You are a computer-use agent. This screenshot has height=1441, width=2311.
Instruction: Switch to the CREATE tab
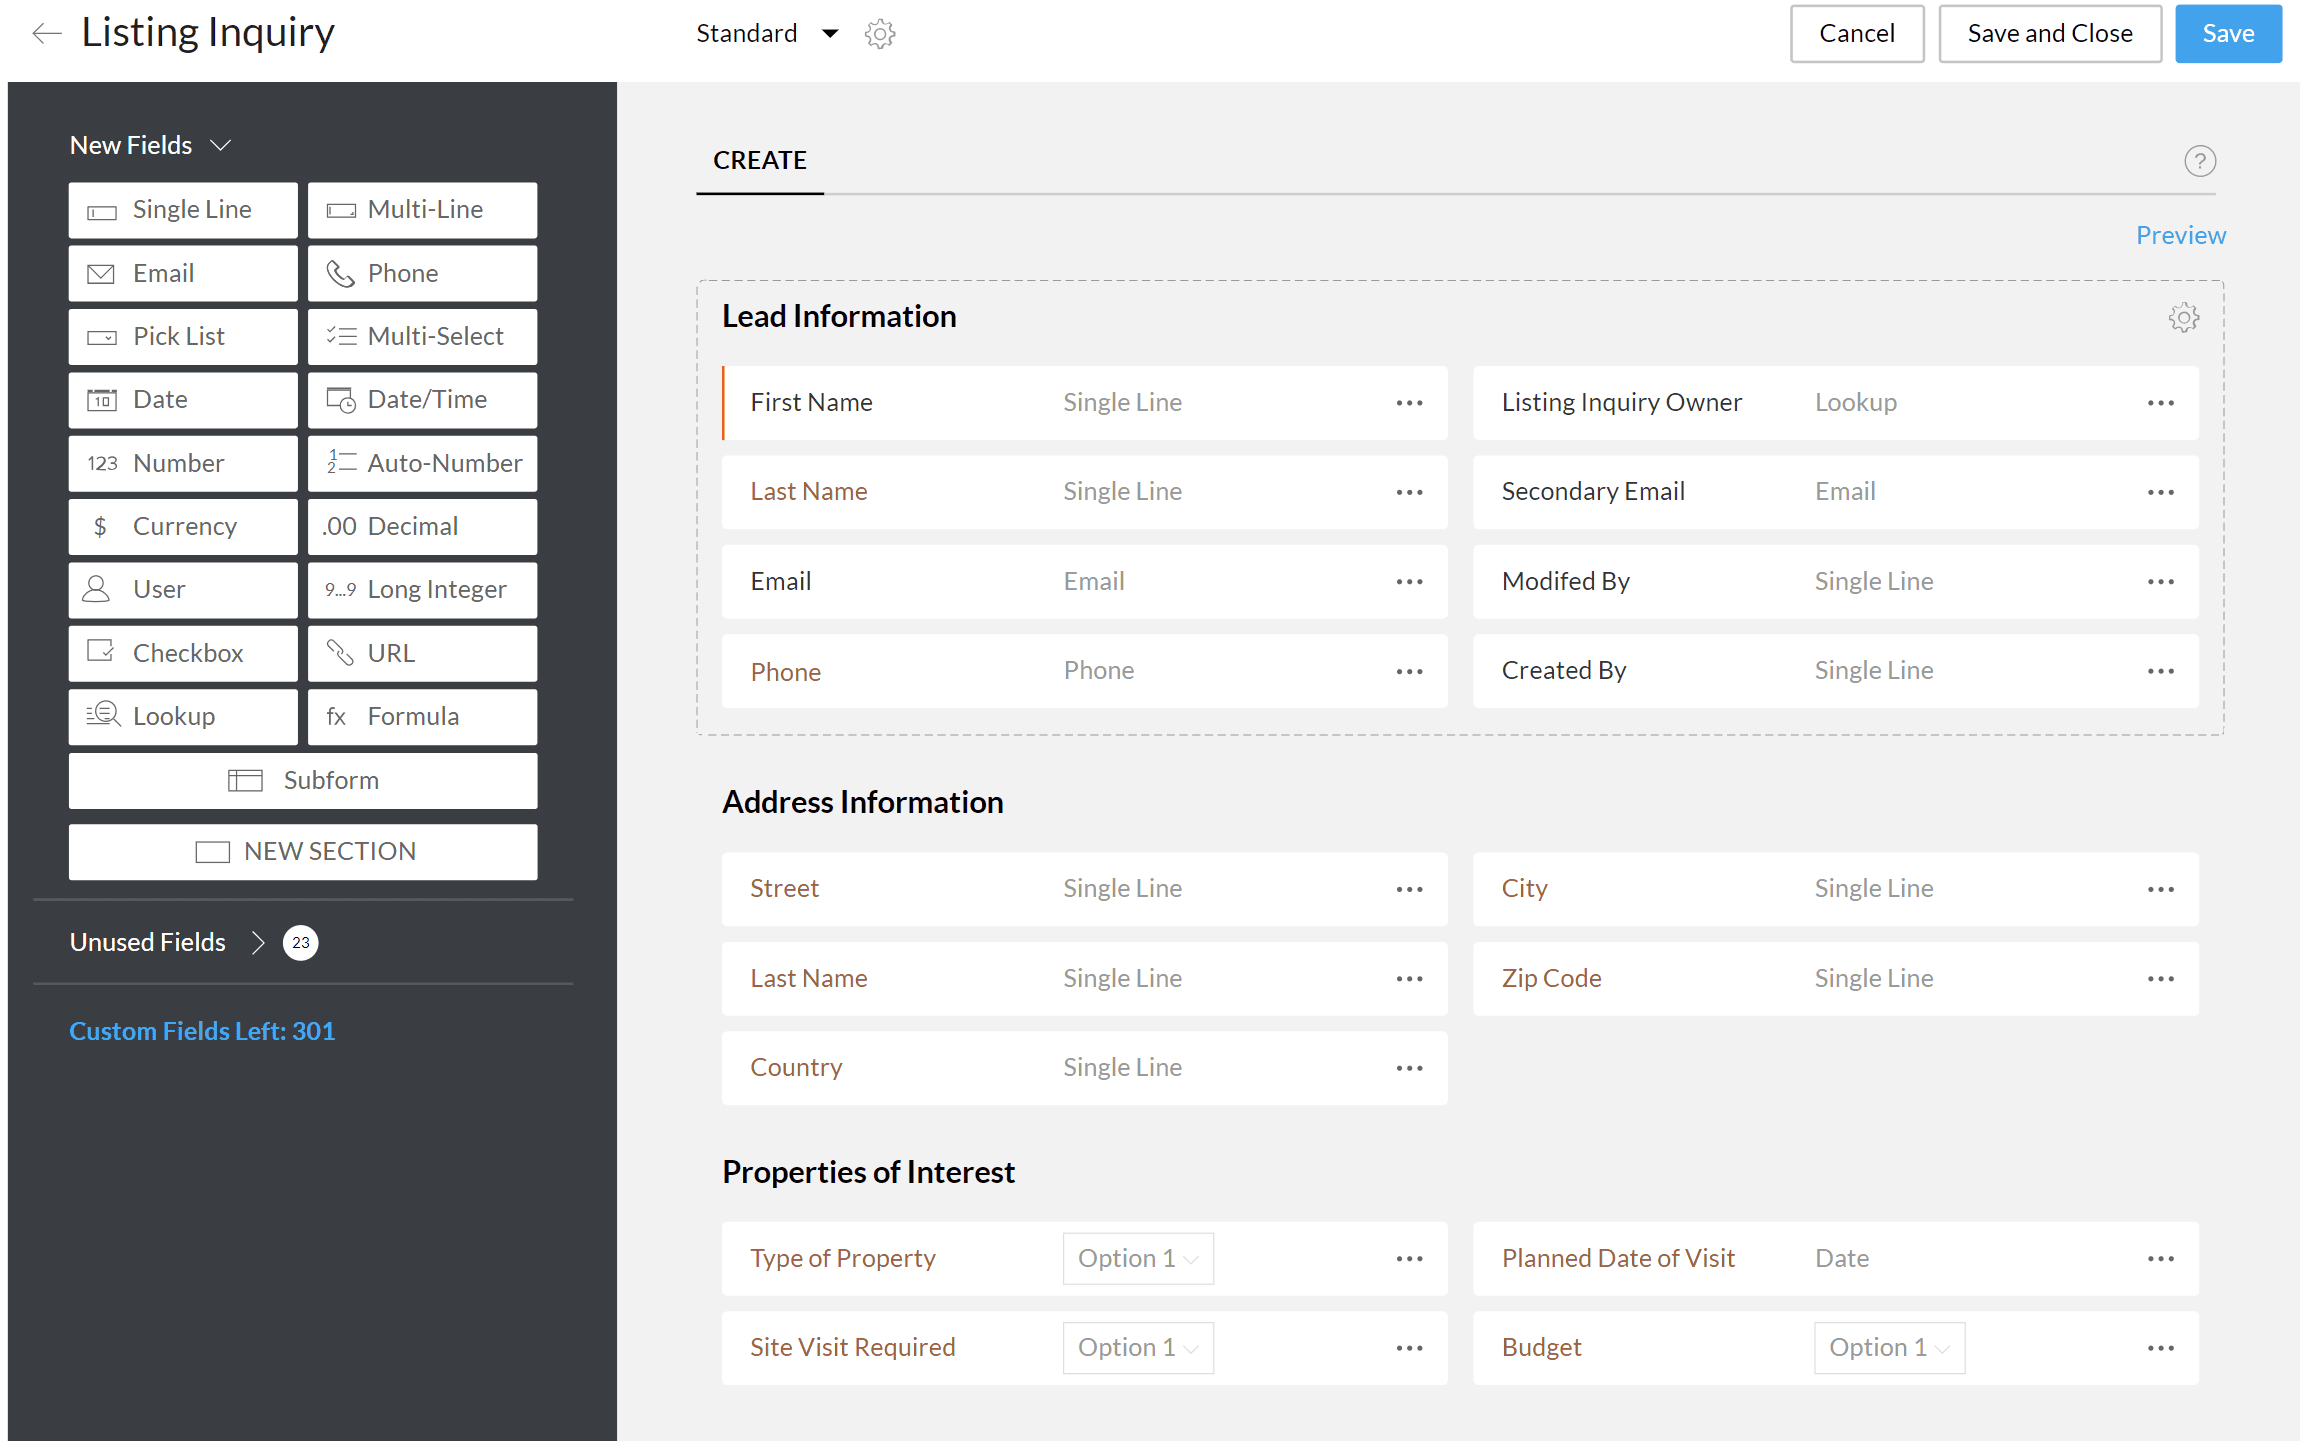pyautogui.click(x=760, y=159)
